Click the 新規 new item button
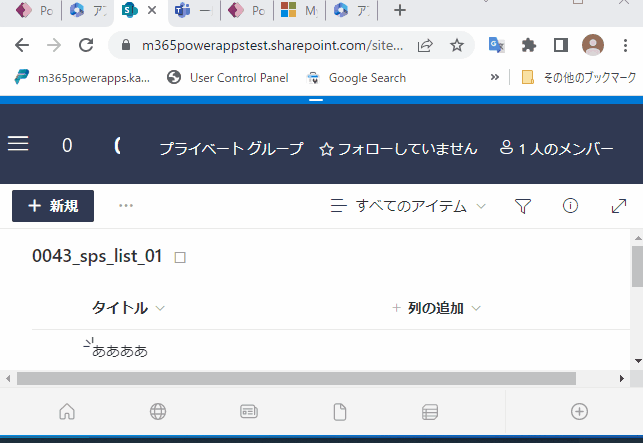This screenshot has height=443, width=643. pyautogui.click(x=53, y=206)
